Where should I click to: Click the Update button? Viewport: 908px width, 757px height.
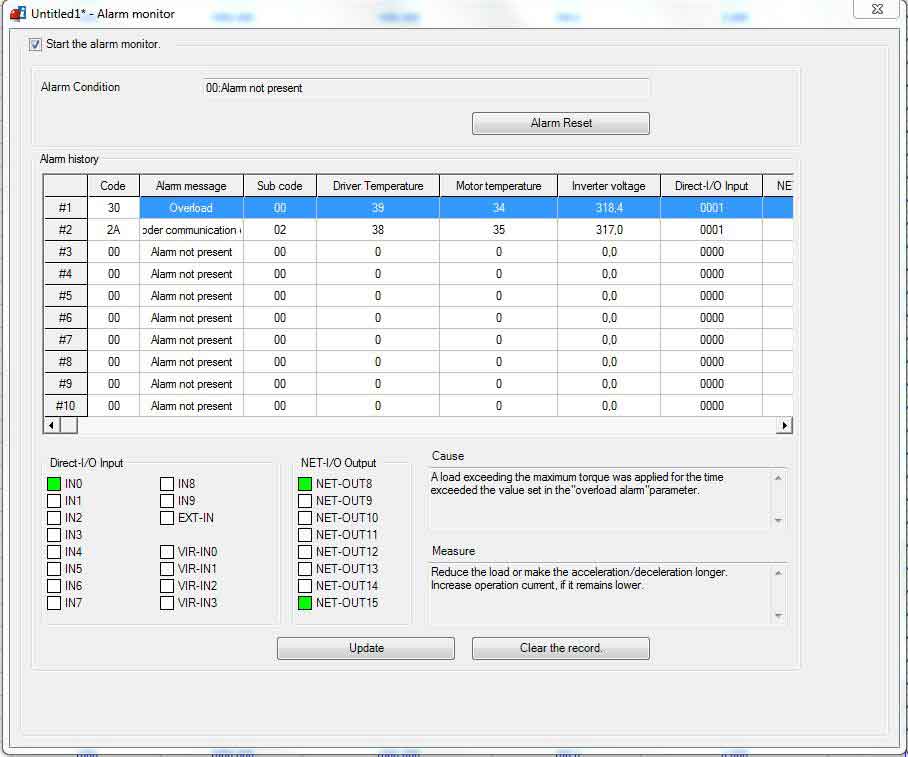click(x=365, y=648)
